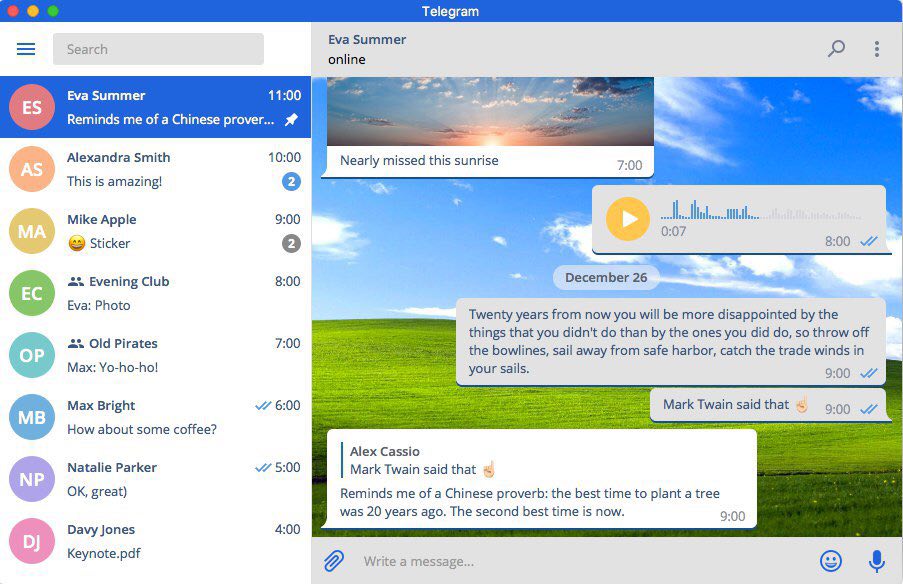Viewport: 903px width, 584px height.
Task: Open search in Eva Summer chat
Action: pos(836,49)
